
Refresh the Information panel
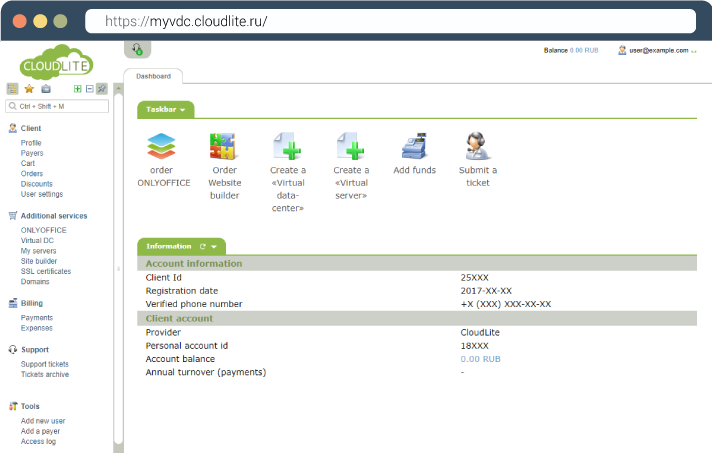203,246
